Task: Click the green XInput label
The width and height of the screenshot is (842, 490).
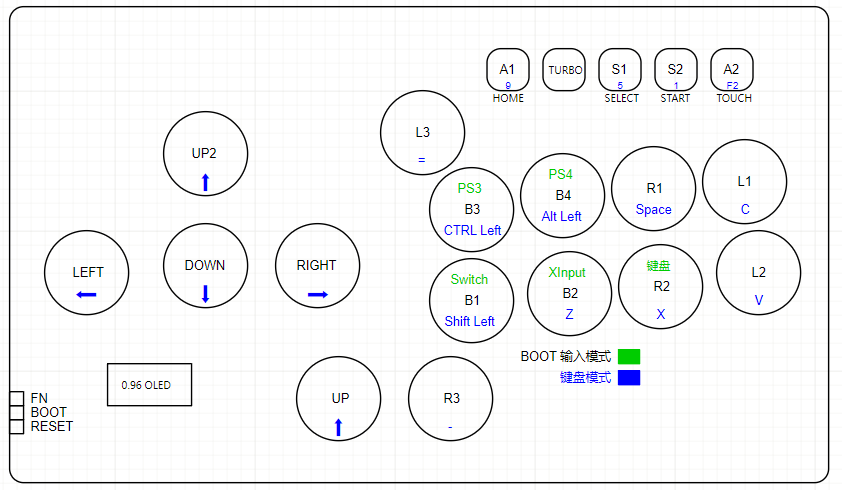Action: point(567,272)
